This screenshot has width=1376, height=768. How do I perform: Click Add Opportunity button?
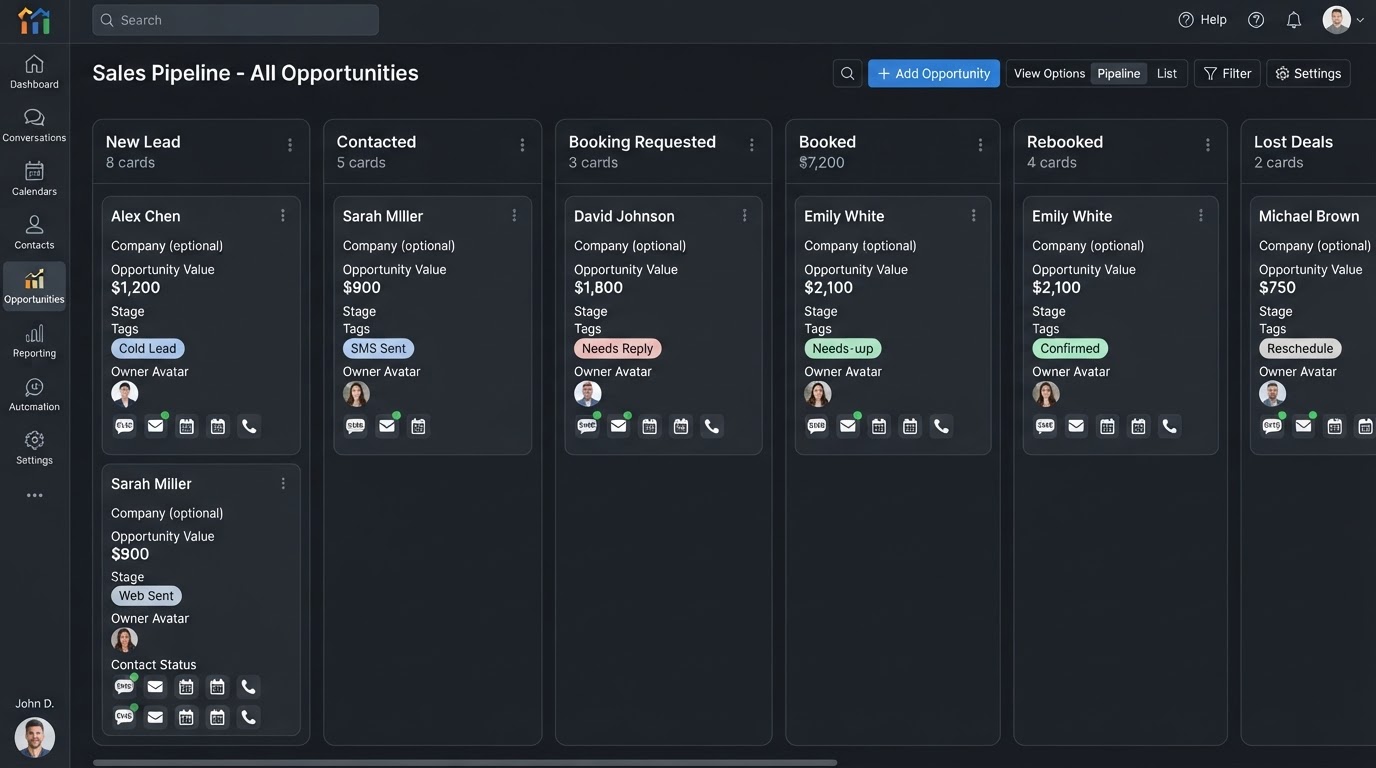(934, 73)
